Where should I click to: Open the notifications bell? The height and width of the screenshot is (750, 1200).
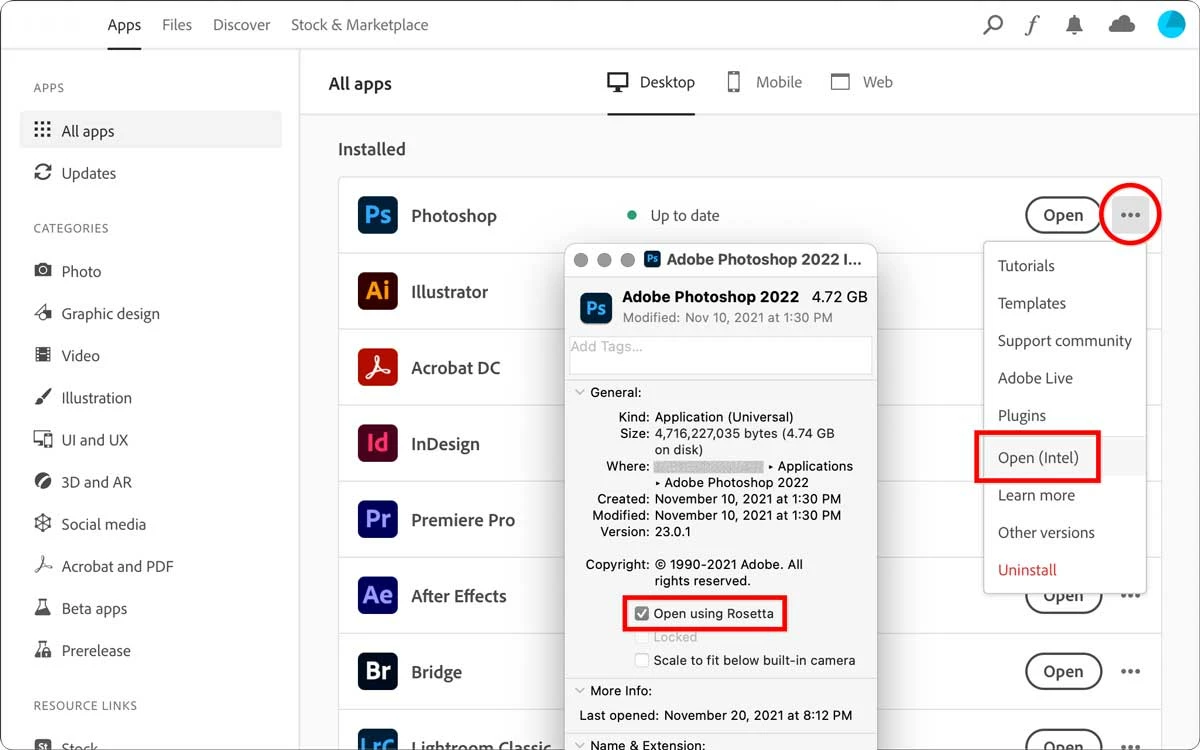pyautogui.click(x=1075, y=25)
